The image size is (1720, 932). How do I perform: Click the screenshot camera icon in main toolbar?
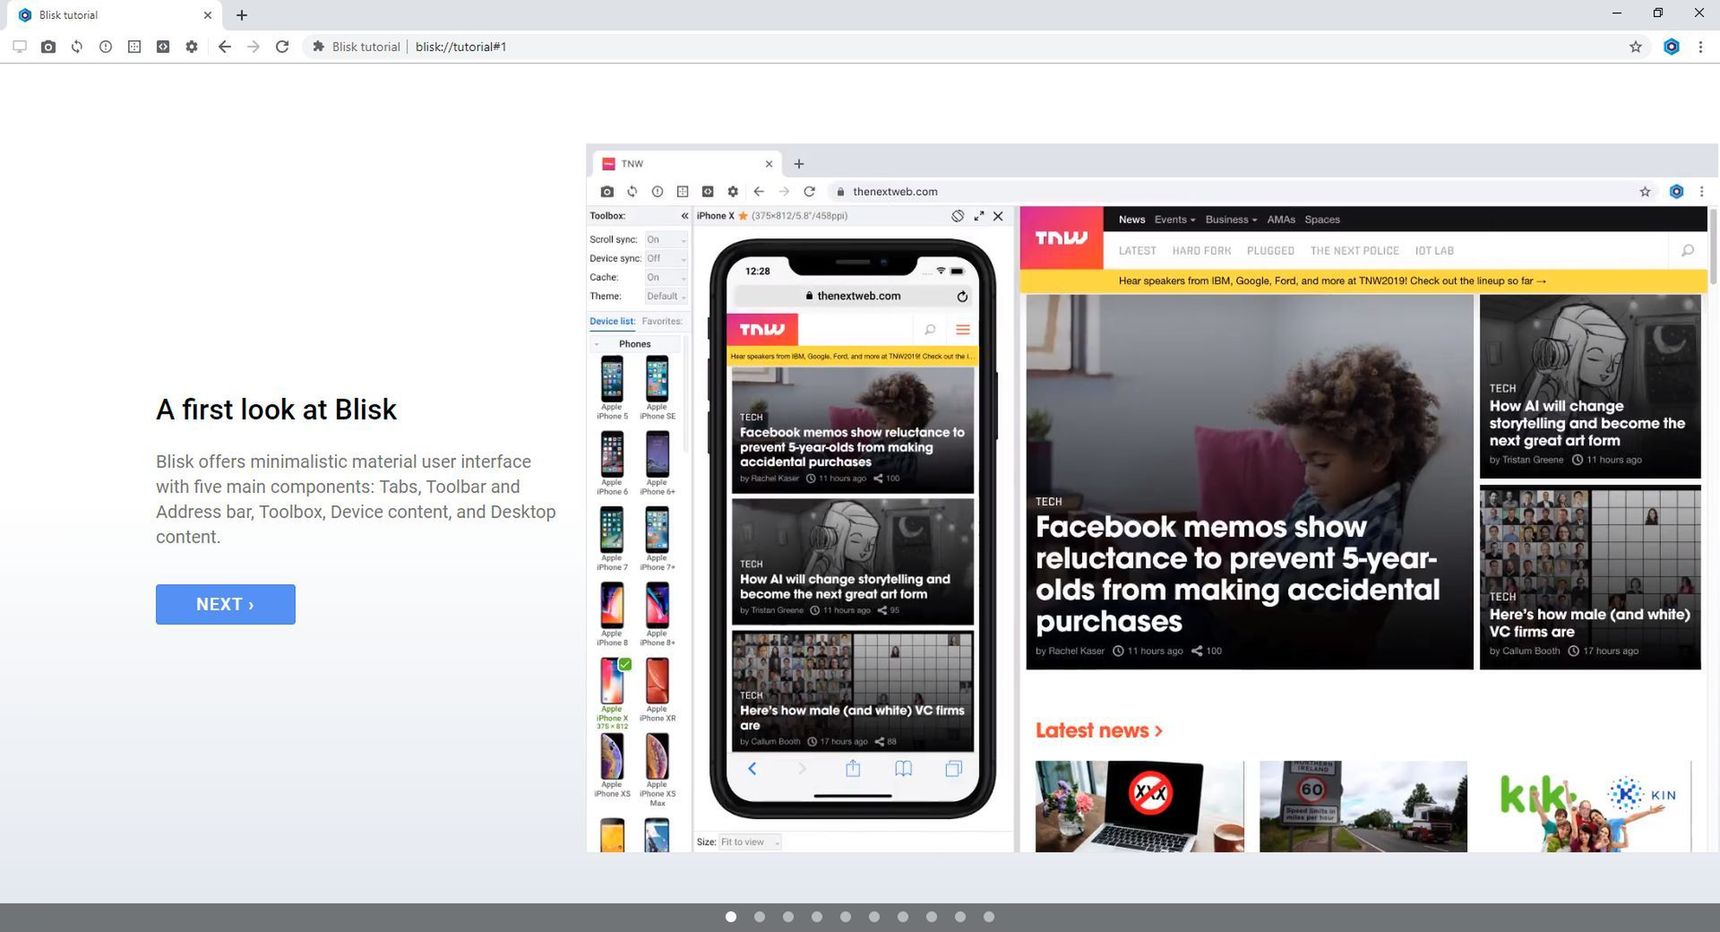click(x=48, y=47)
